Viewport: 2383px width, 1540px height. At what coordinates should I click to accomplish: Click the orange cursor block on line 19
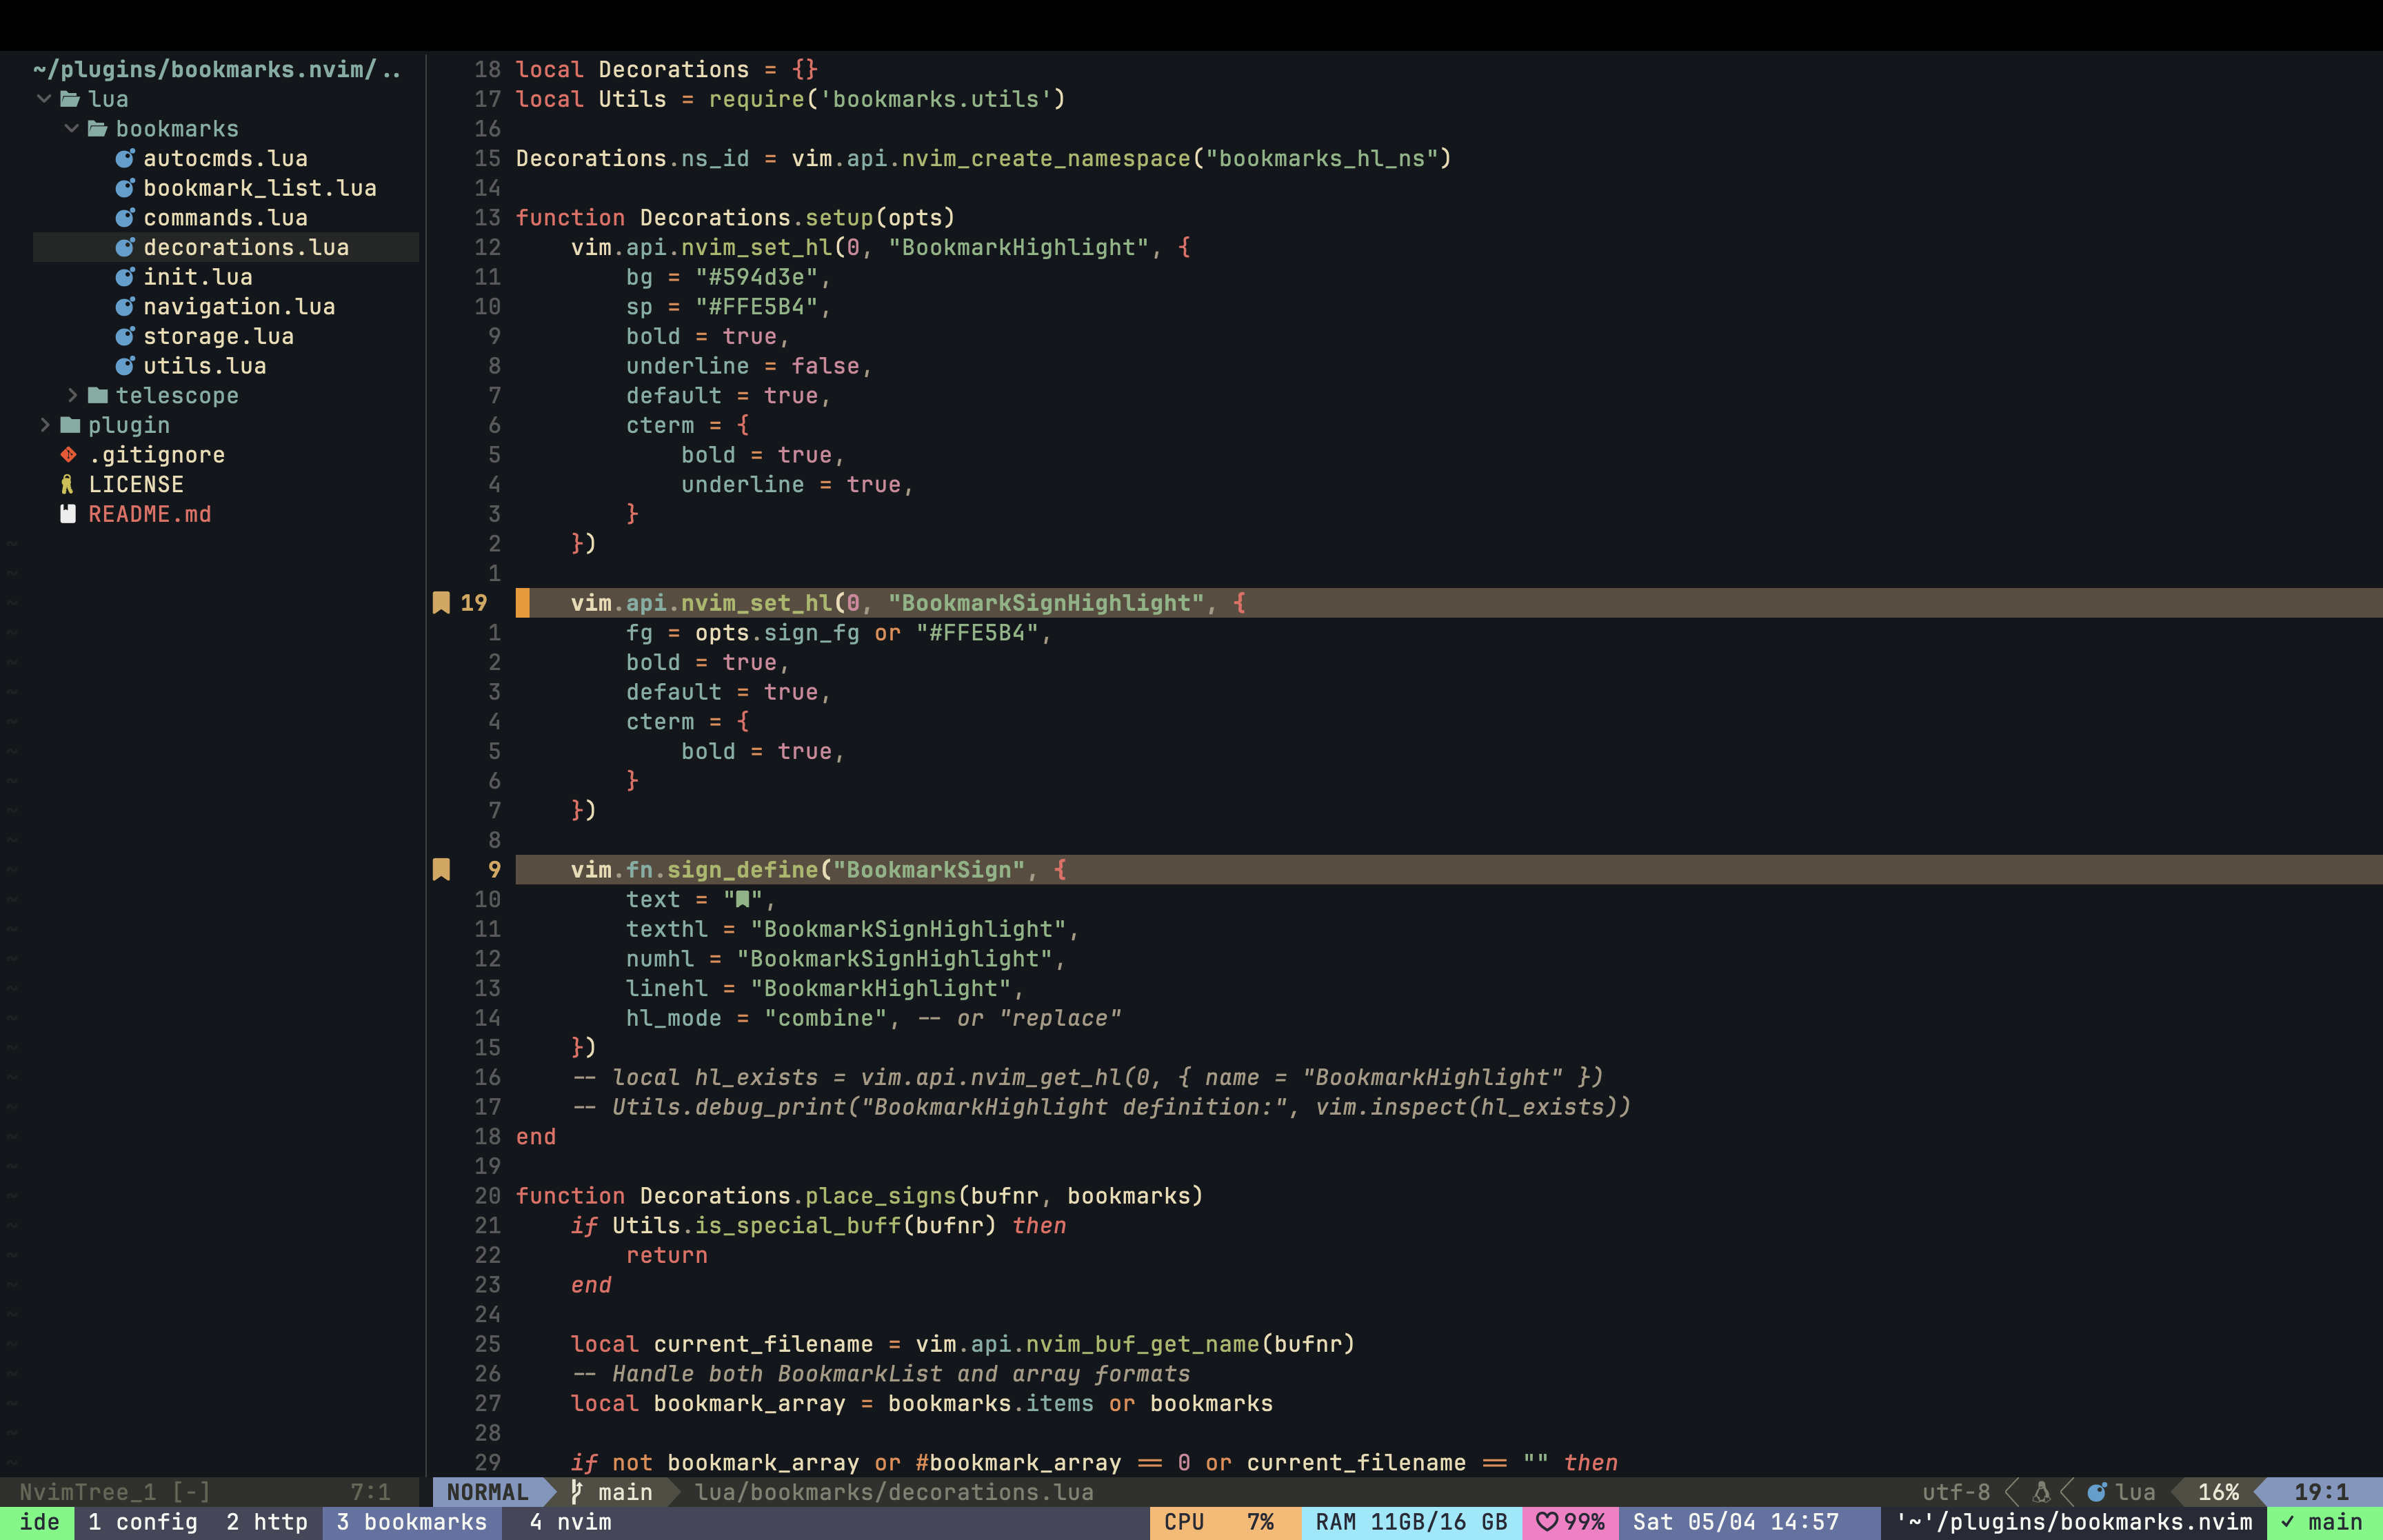click(x=522, y=603)
